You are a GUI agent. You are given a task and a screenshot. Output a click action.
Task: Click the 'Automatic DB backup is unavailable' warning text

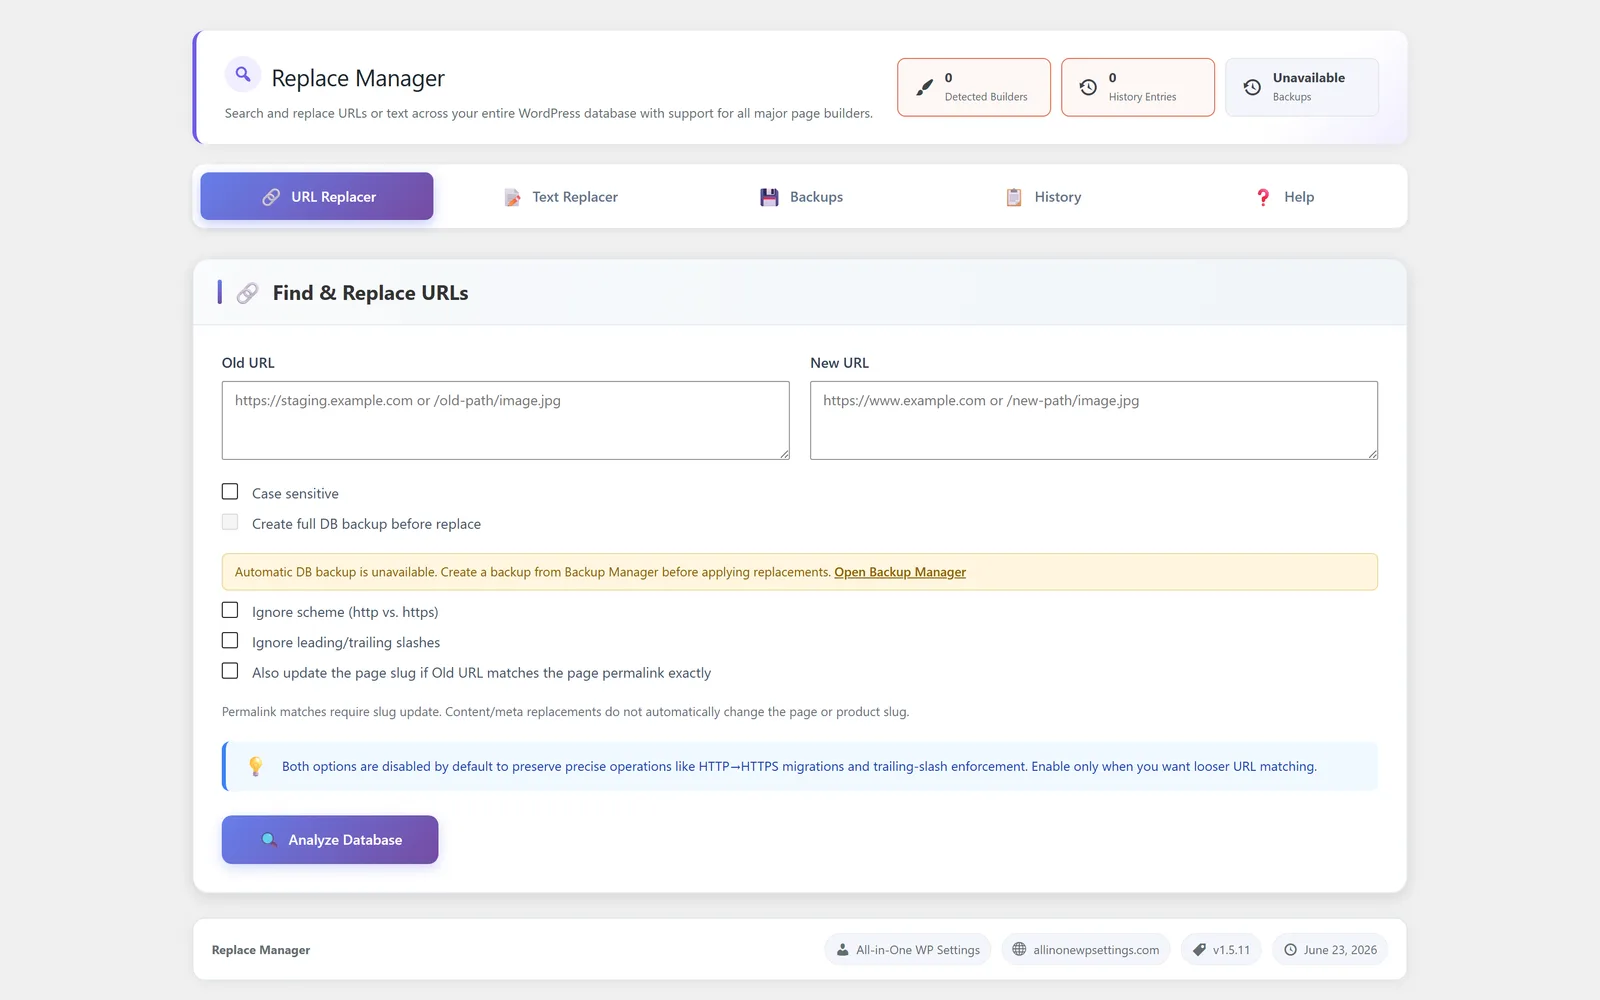[533, 572]
